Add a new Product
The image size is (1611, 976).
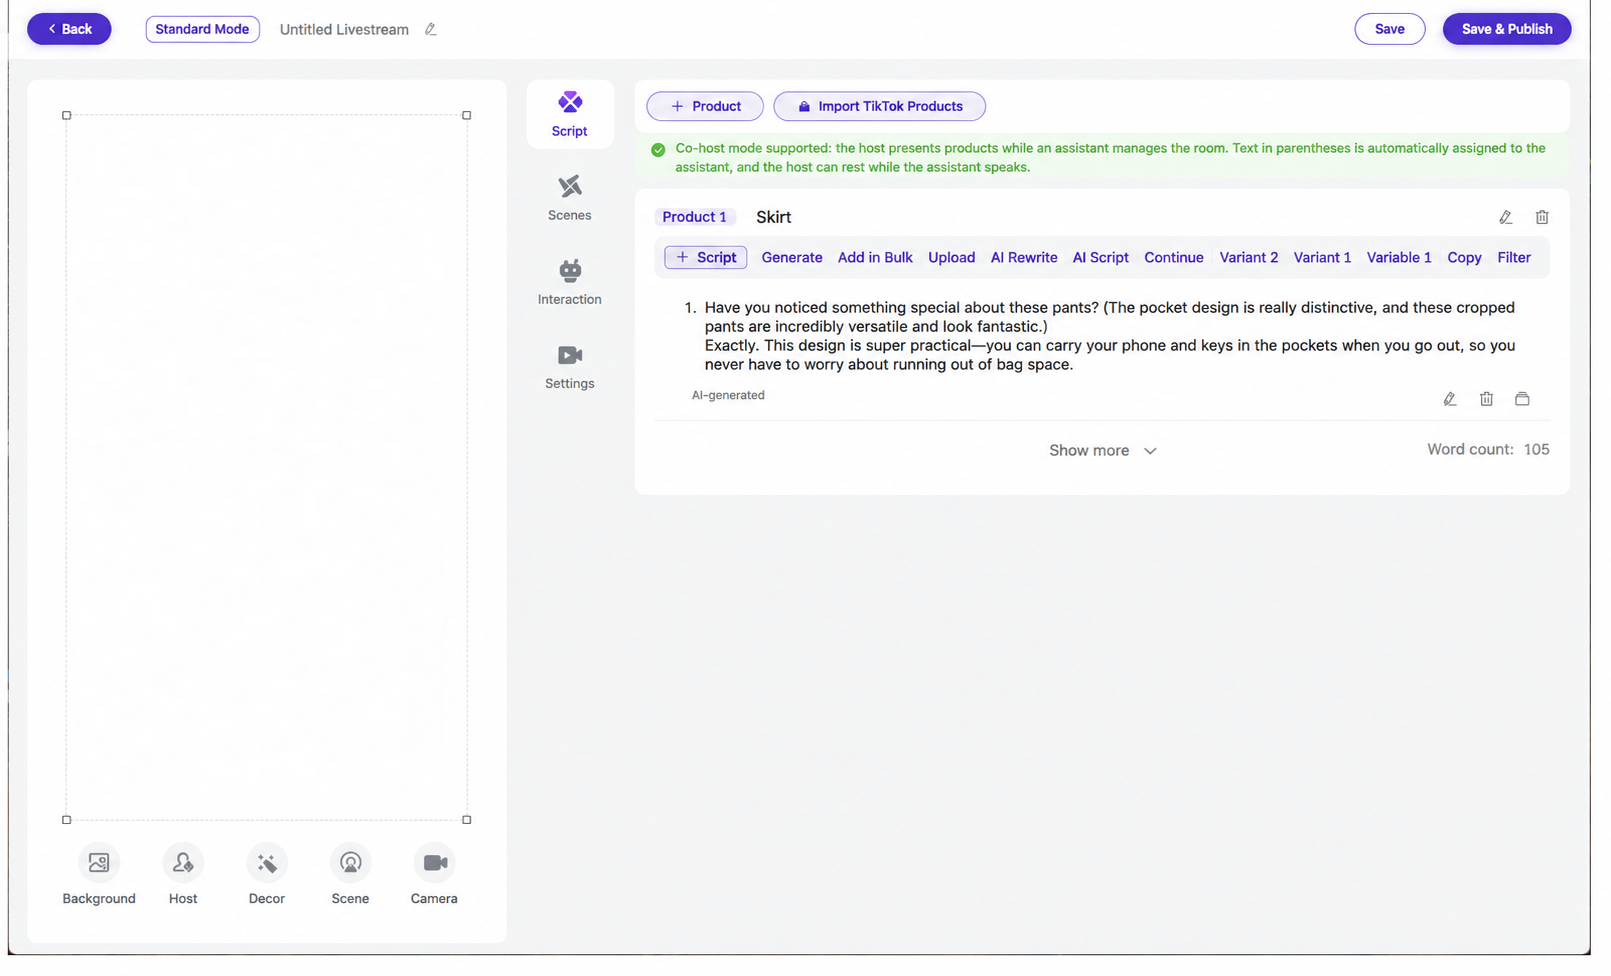[705, 106]
